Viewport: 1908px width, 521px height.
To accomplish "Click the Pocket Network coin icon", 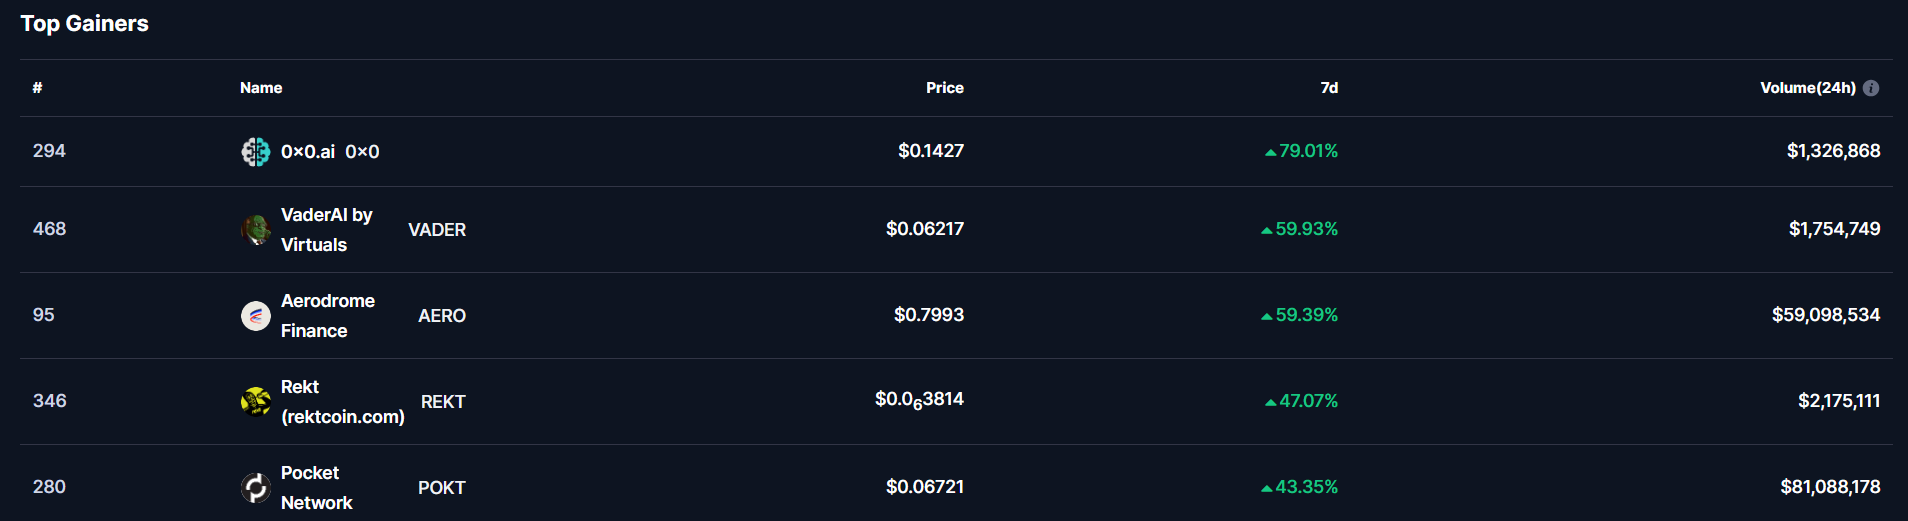I will click(x=256, y=488).
